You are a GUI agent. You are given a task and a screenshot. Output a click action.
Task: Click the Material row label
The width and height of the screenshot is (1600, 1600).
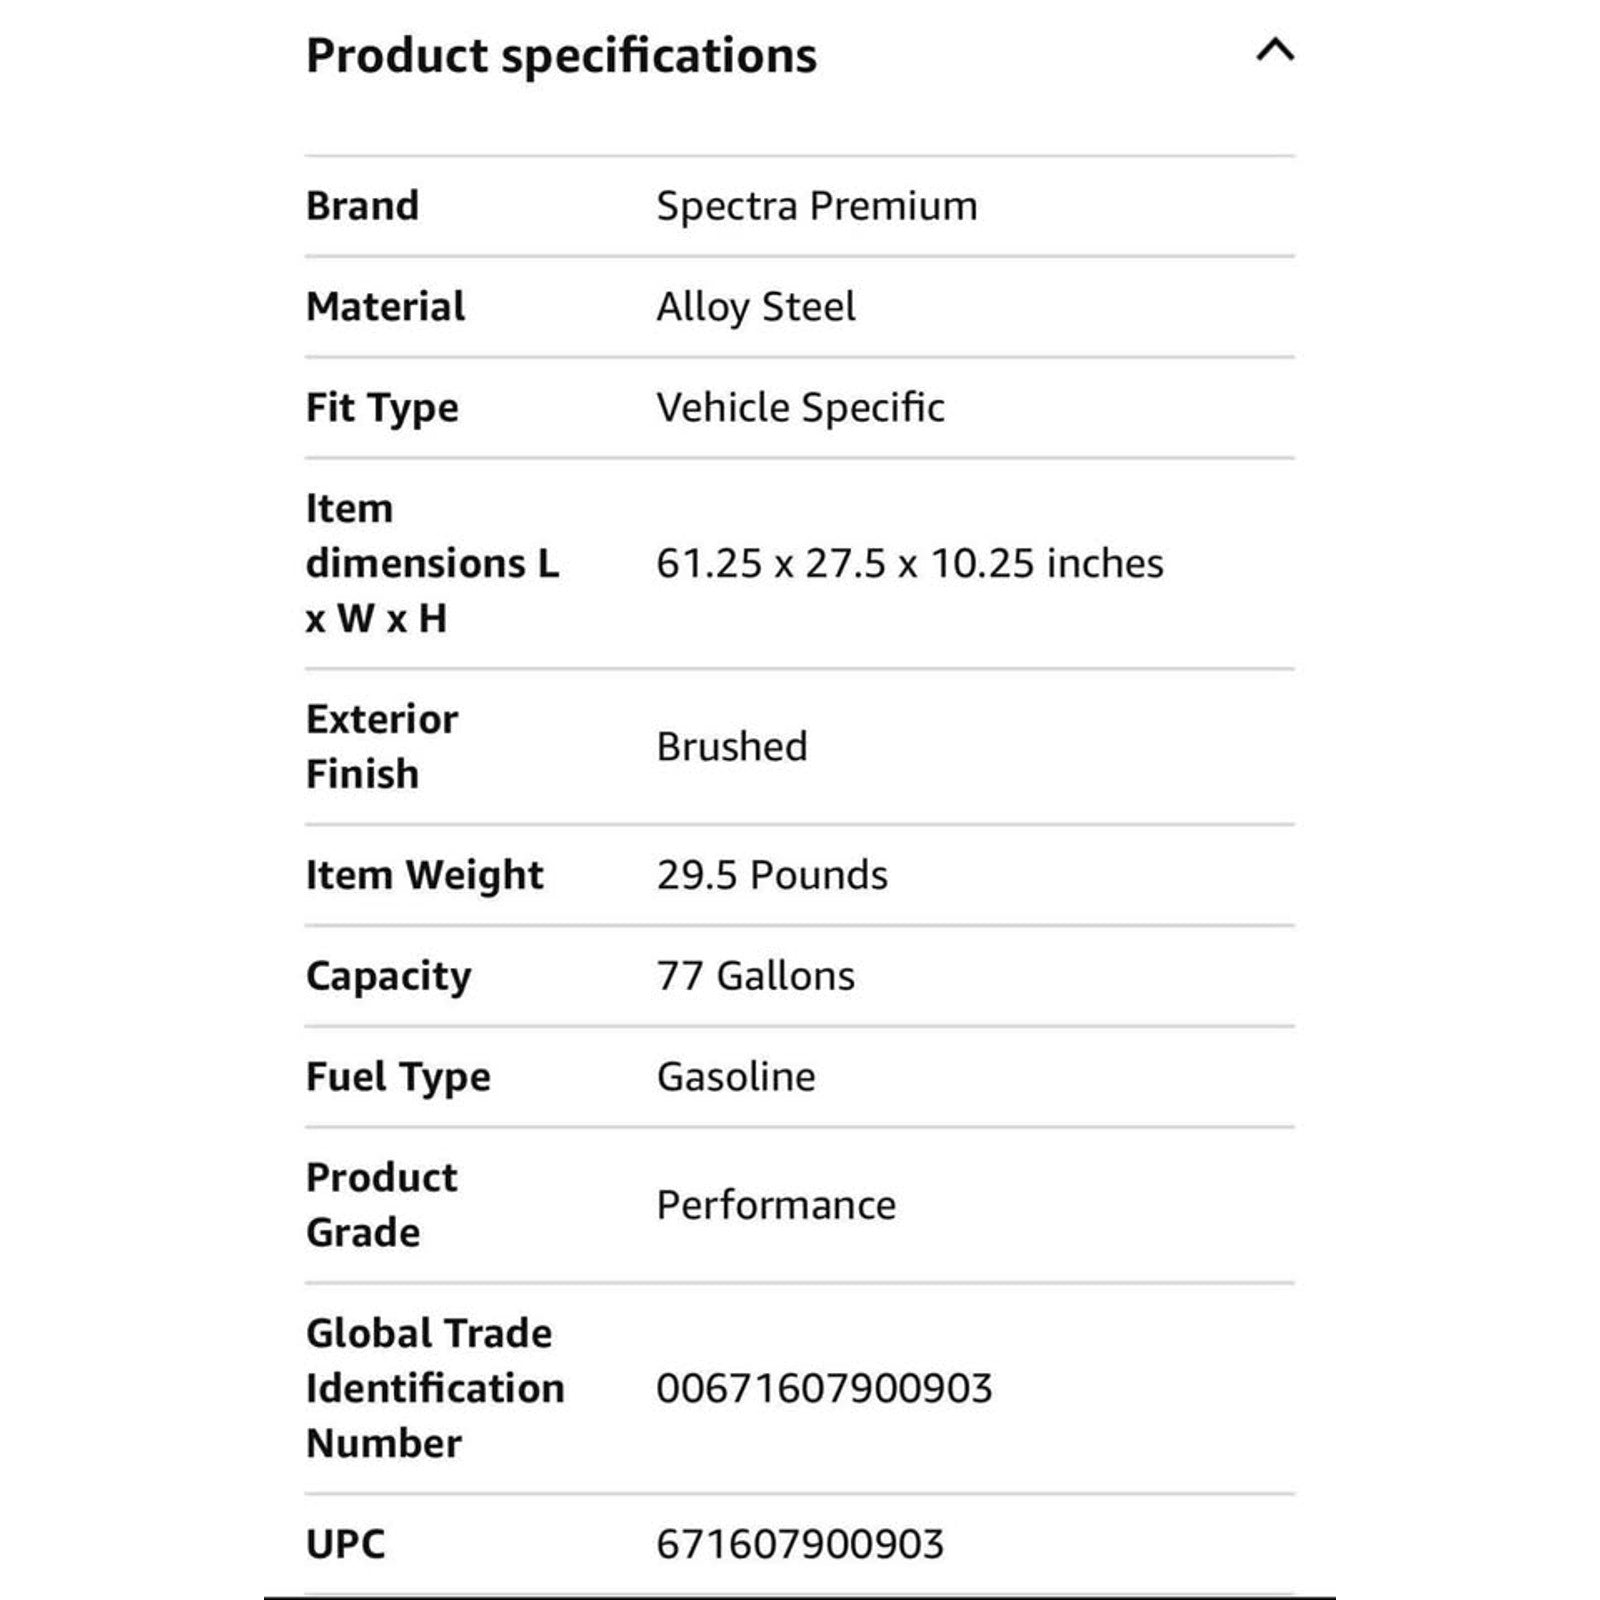[385, 307]
